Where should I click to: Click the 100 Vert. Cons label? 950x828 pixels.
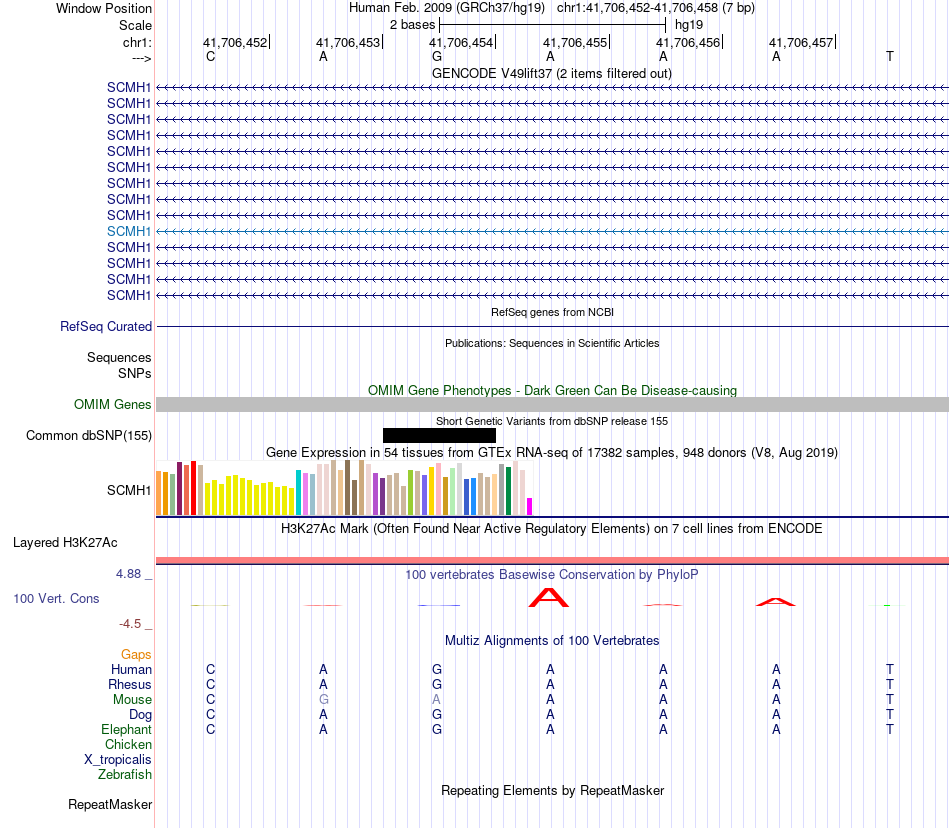click(56, 598)
